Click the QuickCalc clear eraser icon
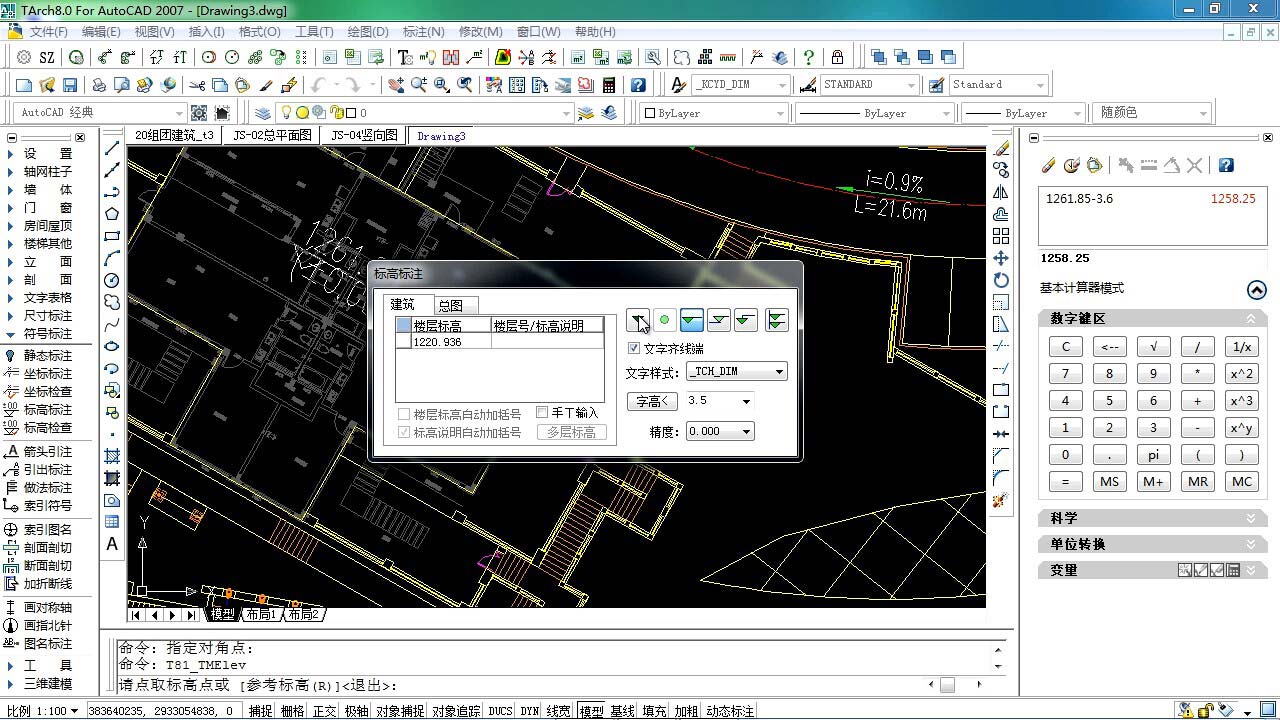Viewport: 1280px width, 720px height. pyautogui.click(x=1048, y=165)
